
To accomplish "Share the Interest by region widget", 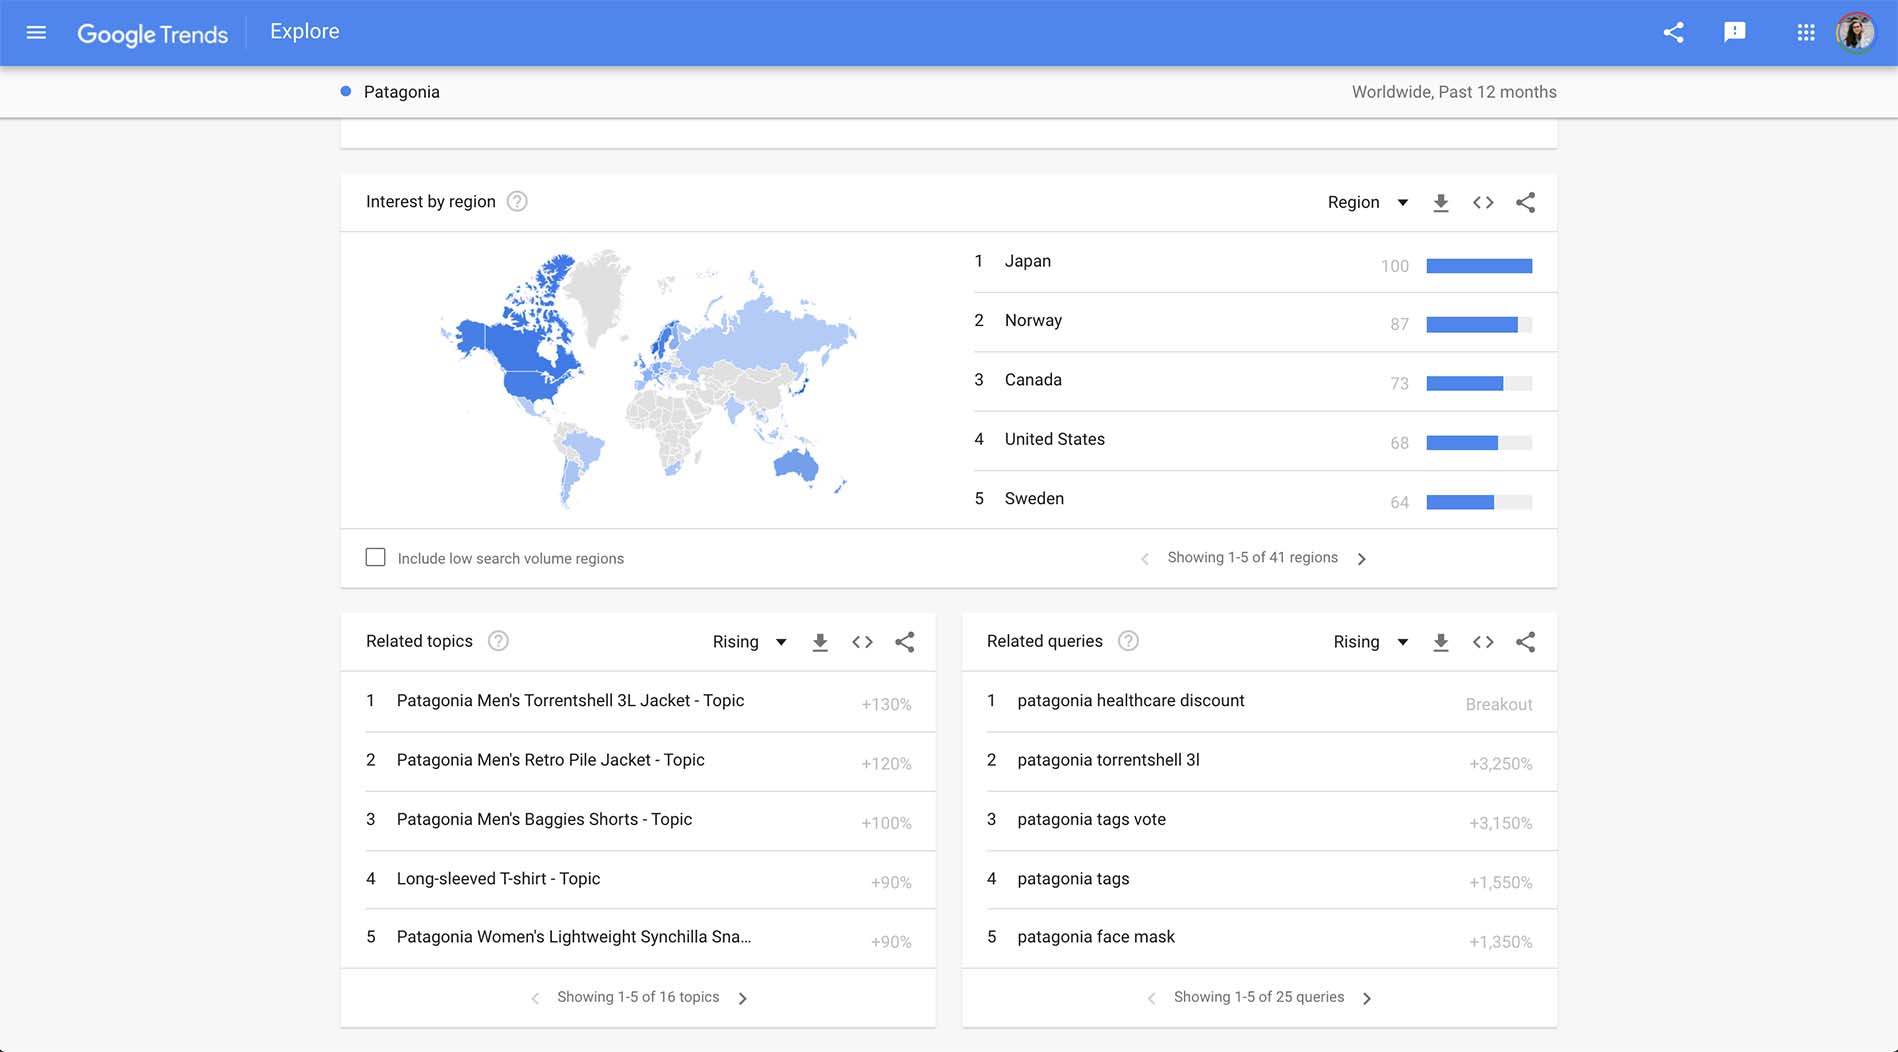I will (1525, 203).
